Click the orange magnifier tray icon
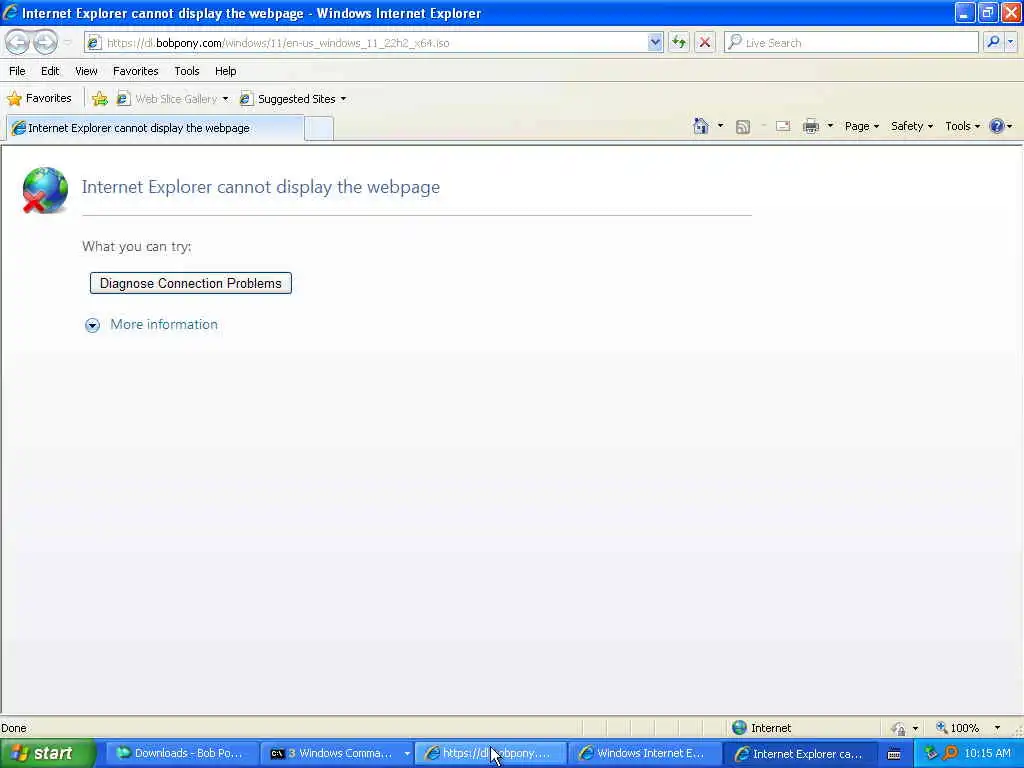Image resolution: width=1024 pixels, height=768 pixels. [951, 753]
